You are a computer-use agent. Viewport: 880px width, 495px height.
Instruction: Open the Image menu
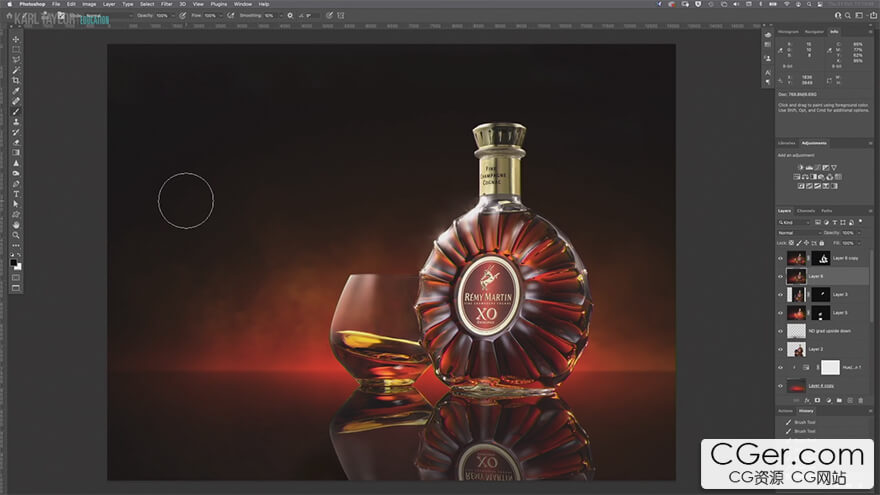point(89,4)
